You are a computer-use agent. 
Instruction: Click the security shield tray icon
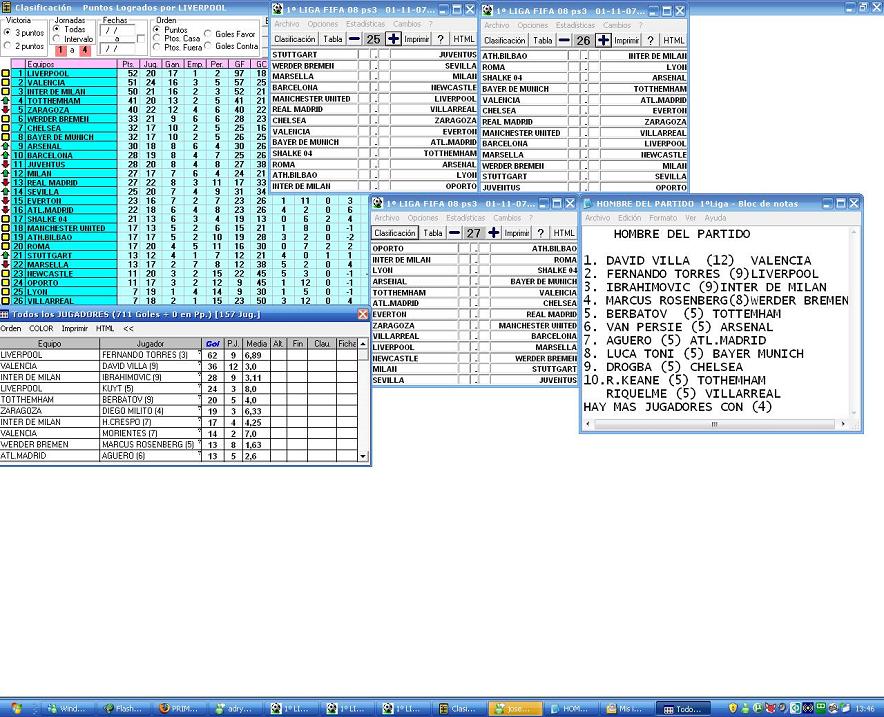pyautogui.click(x=732, y=708)
